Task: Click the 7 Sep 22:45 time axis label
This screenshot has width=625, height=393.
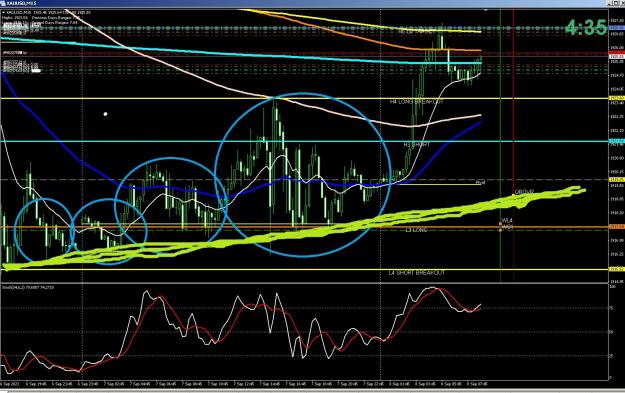Action: coord(374,384)
